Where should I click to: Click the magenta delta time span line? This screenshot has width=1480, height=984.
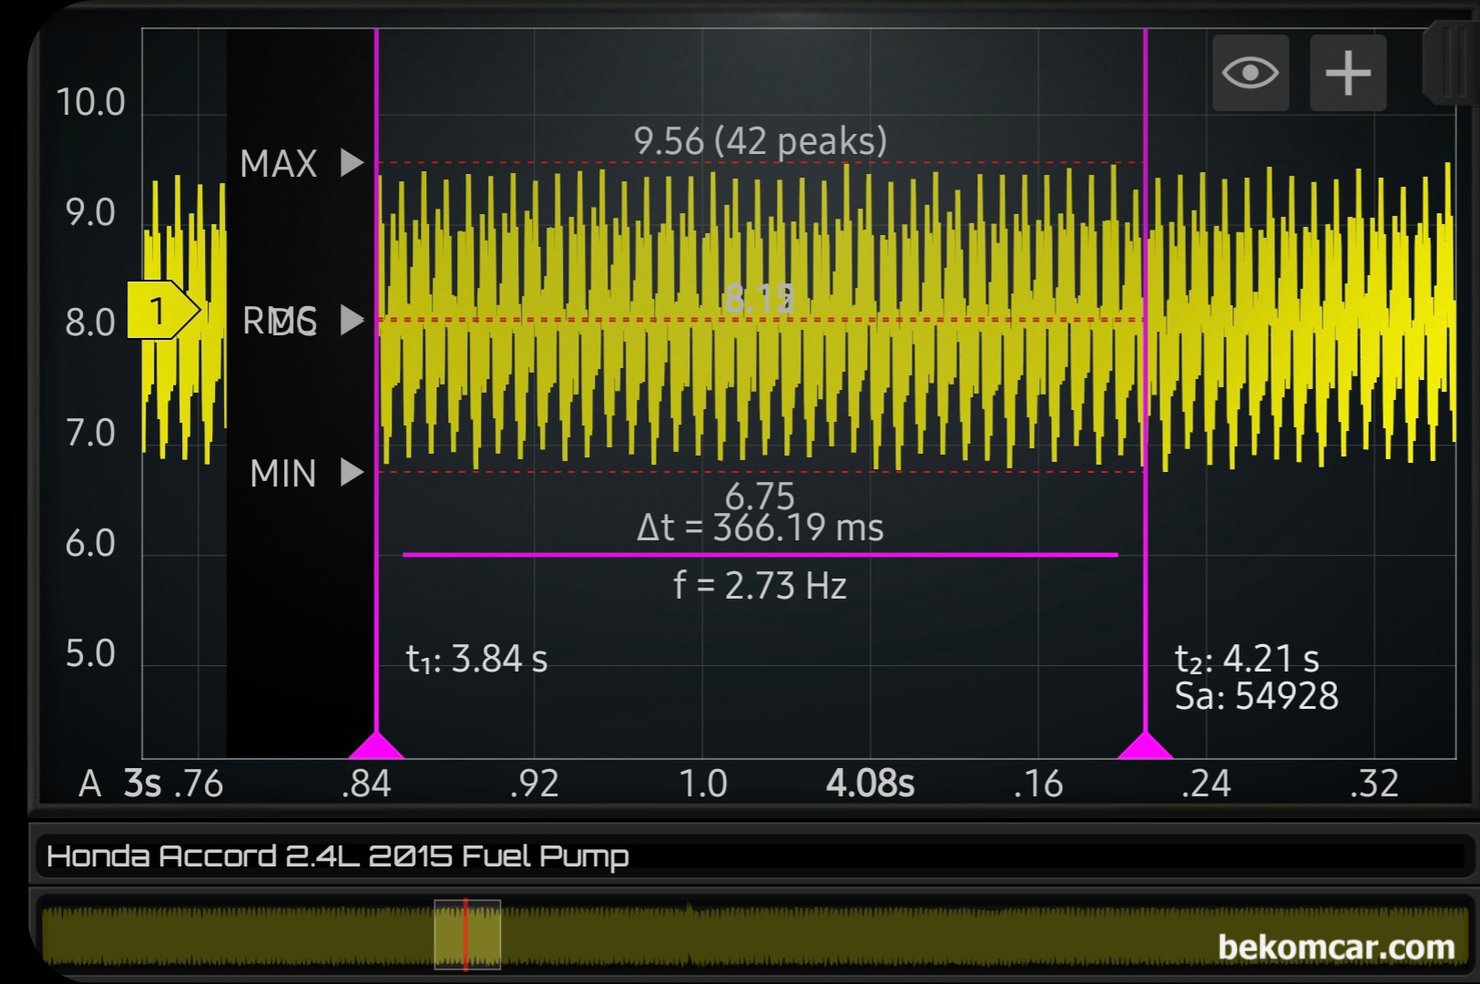pos(760,554)
